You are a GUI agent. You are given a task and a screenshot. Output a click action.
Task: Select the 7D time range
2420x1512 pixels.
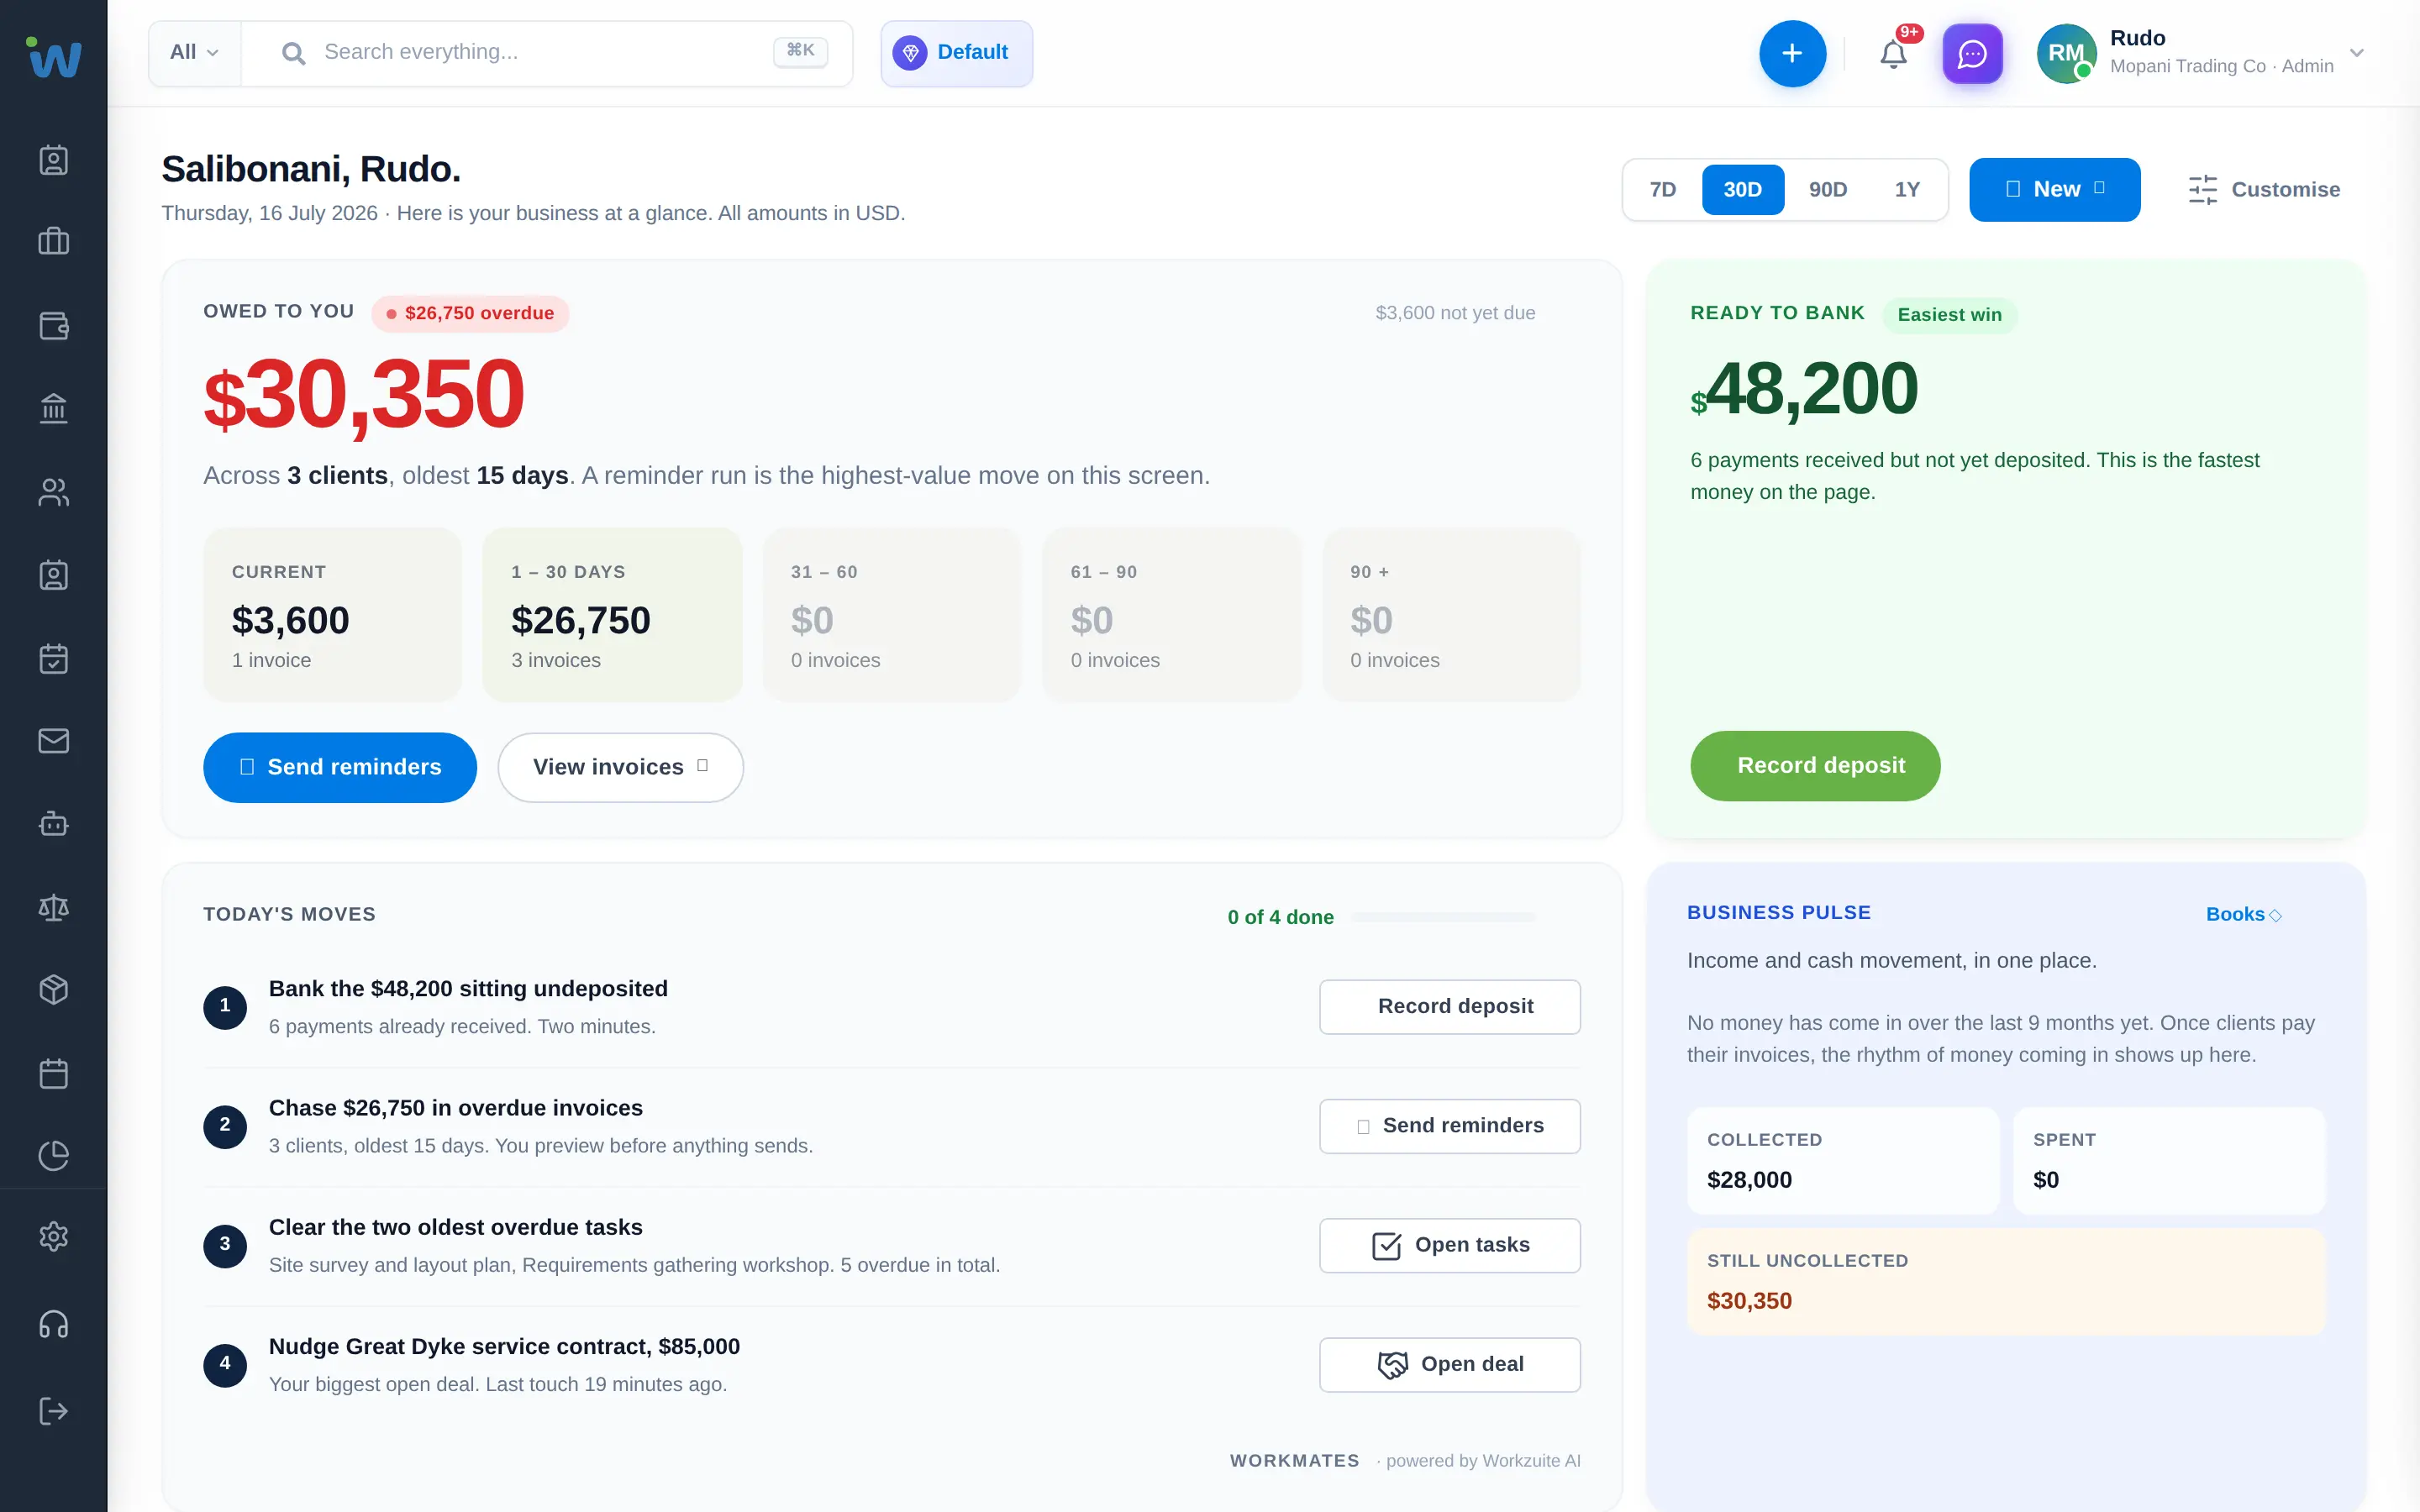coord(1663,189)
